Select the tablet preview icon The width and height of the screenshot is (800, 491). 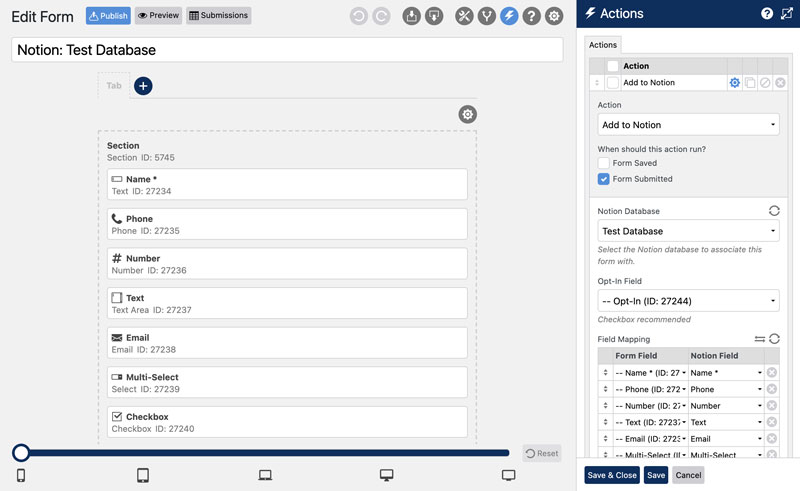click(143, 475)
